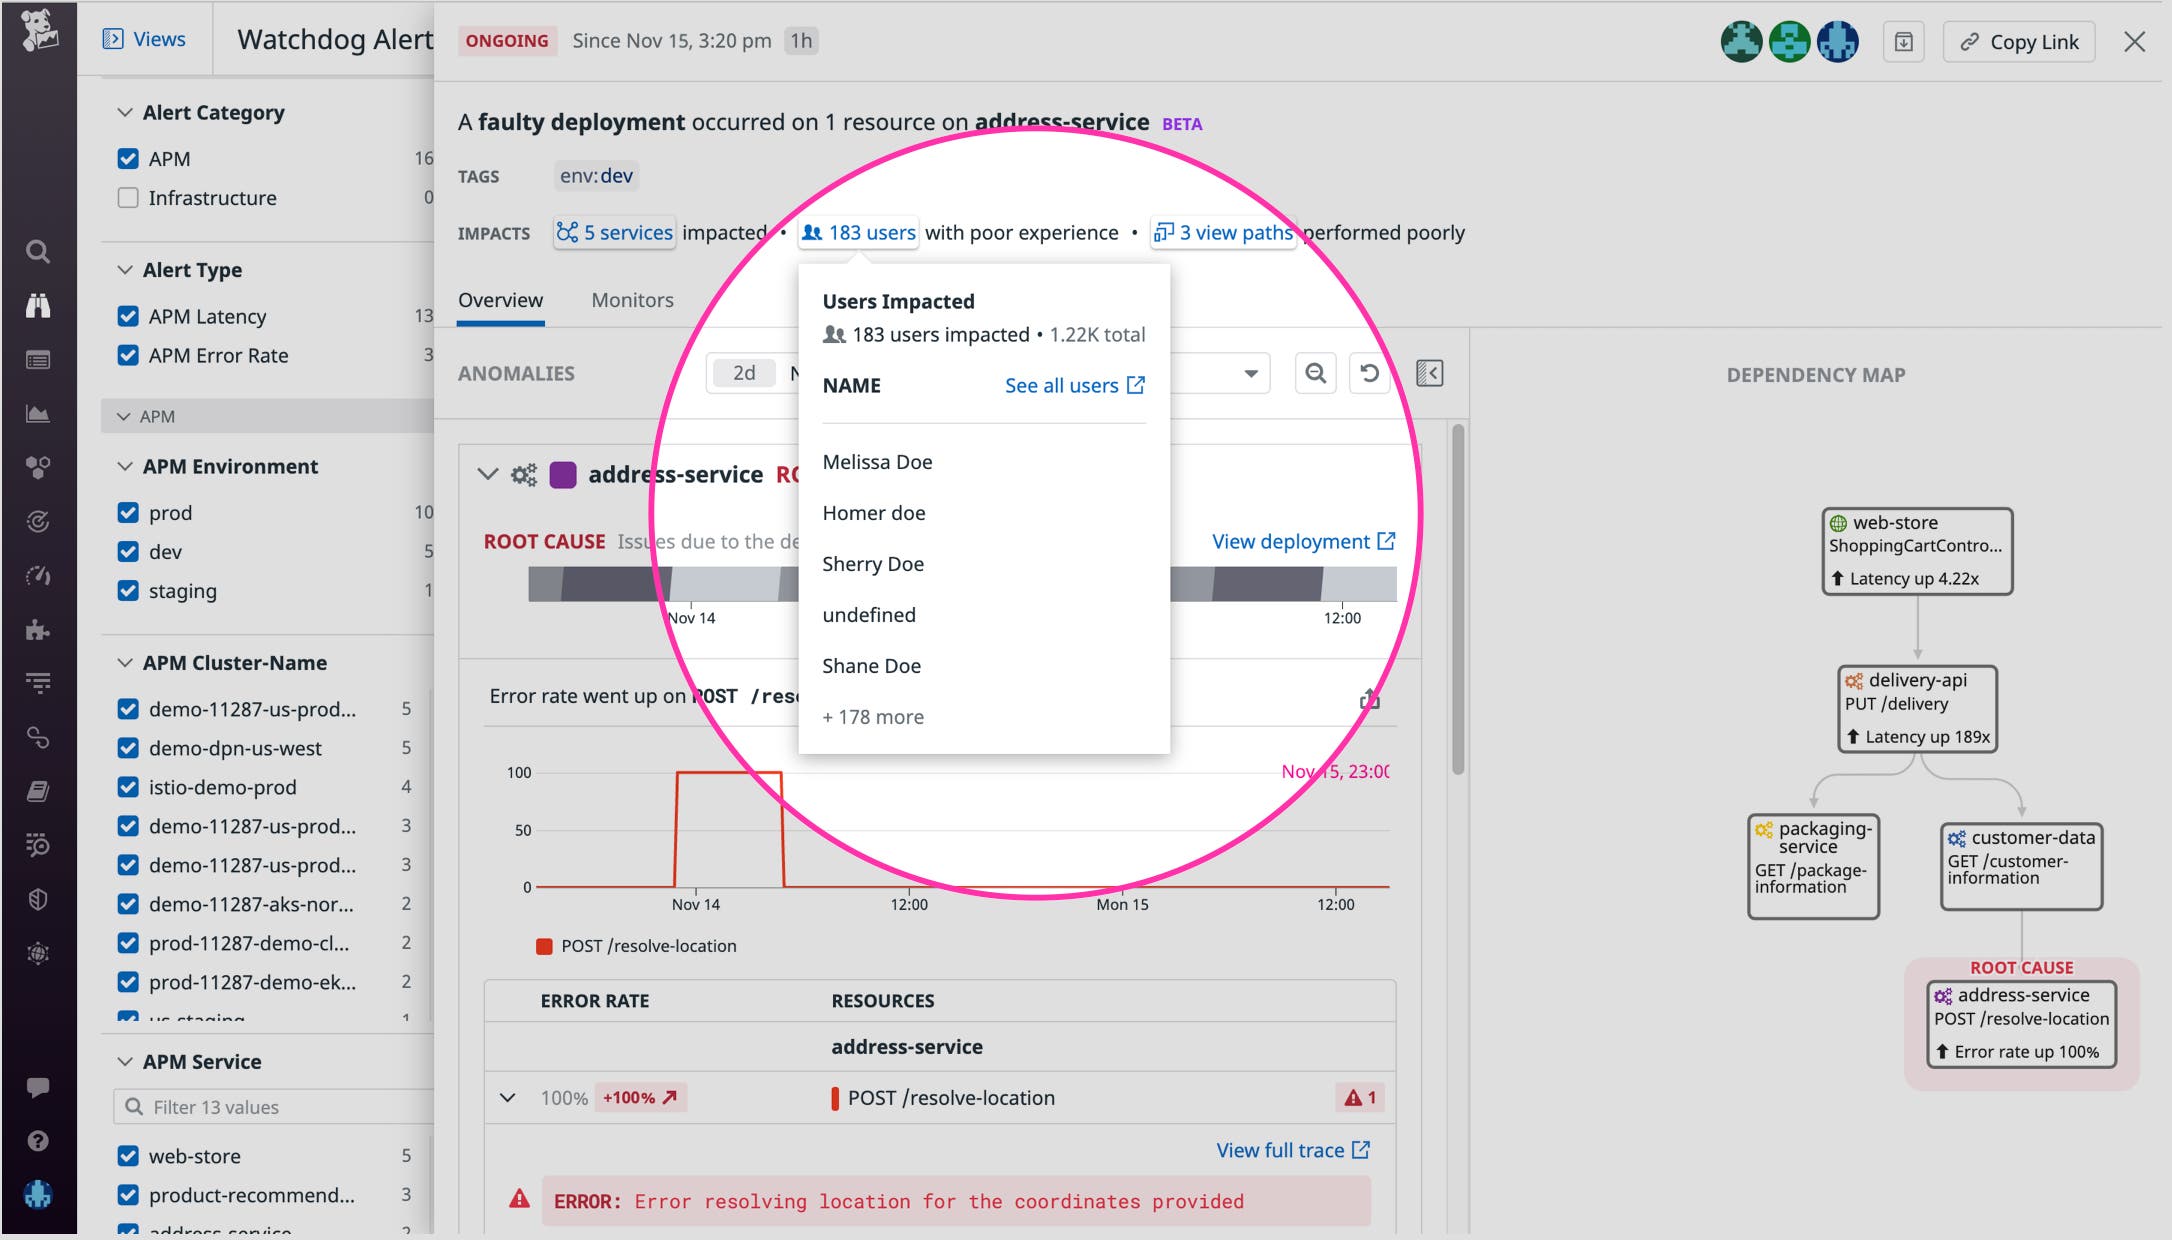Image resolution: width=2172 pixels, height=1240 pixels.
Task: Click the reset/undo icon next to zoom out
Action: click(1369, 373)
